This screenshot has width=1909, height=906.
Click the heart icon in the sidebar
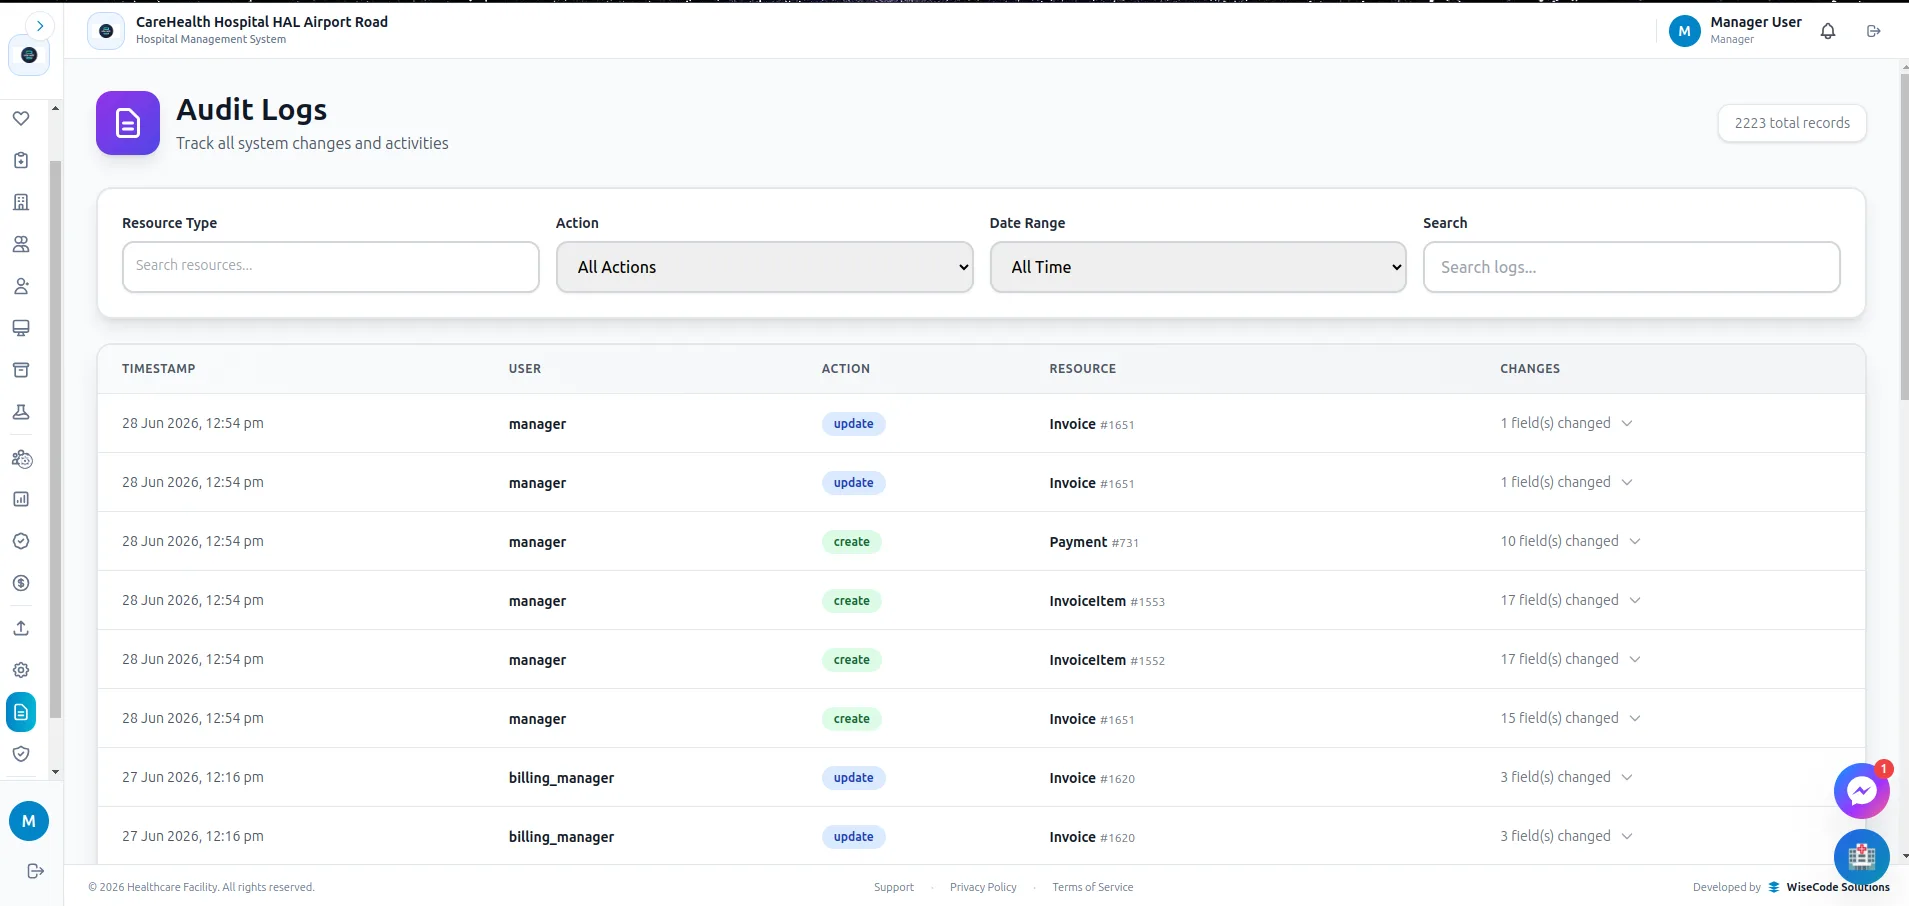[x=21, y=118]
